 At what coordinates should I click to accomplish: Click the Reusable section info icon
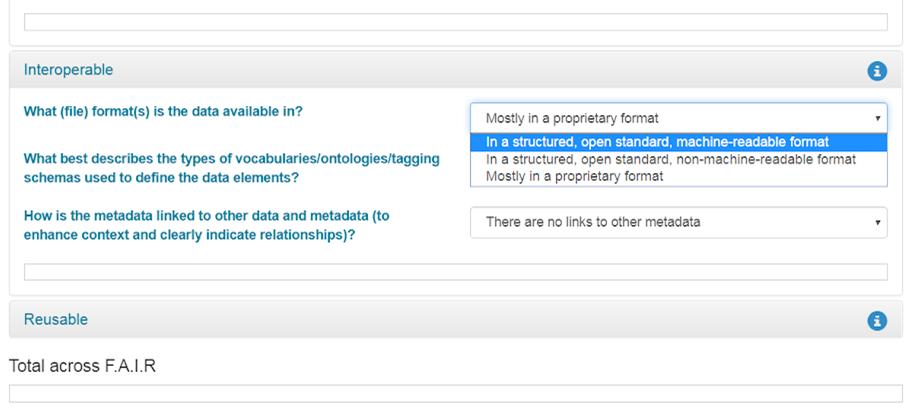coord(877,320)
